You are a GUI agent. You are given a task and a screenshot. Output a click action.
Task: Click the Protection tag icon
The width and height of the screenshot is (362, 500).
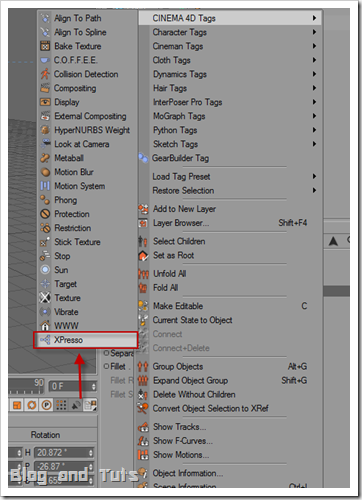point(45,214)
